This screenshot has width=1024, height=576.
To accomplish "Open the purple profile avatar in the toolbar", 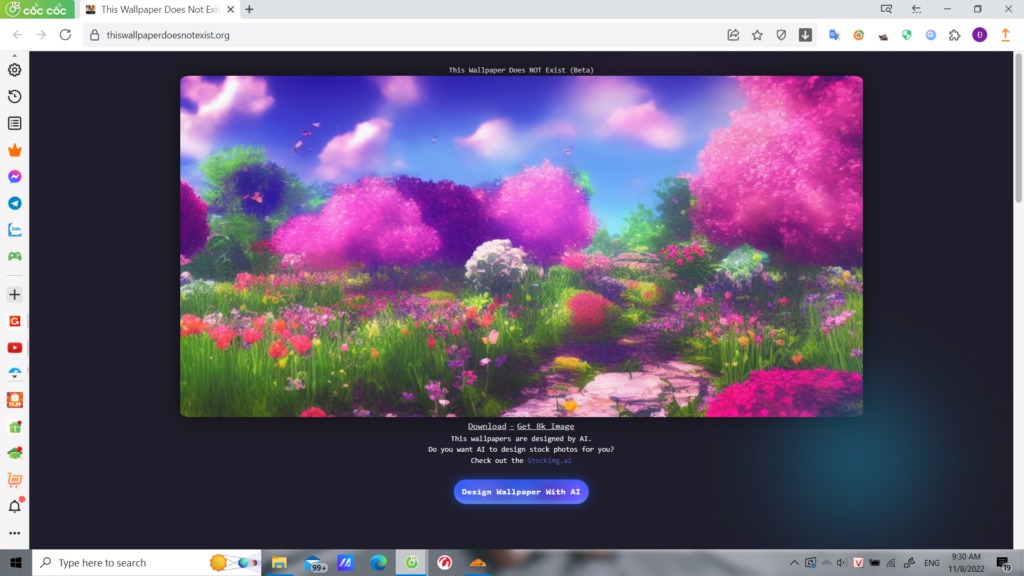I will coord(979,34).
